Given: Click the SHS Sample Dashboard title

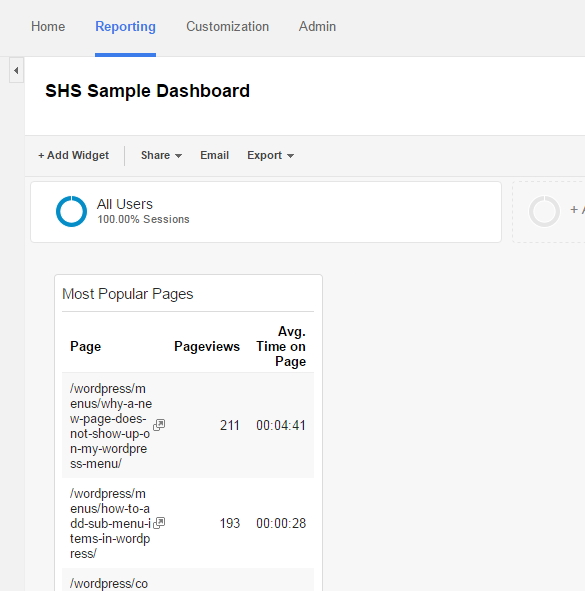Looking at the screenshot, I should (x=147, y=91).
